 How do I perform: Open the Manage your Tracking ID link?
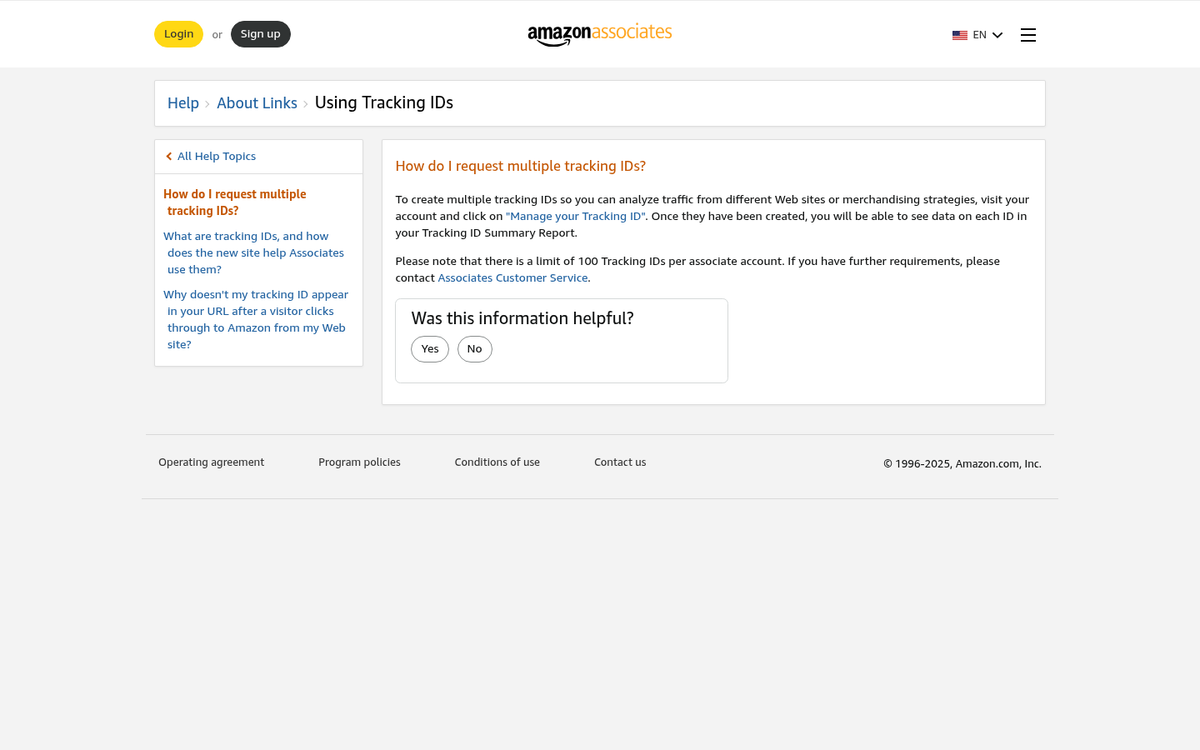click(x=575, y=216)
